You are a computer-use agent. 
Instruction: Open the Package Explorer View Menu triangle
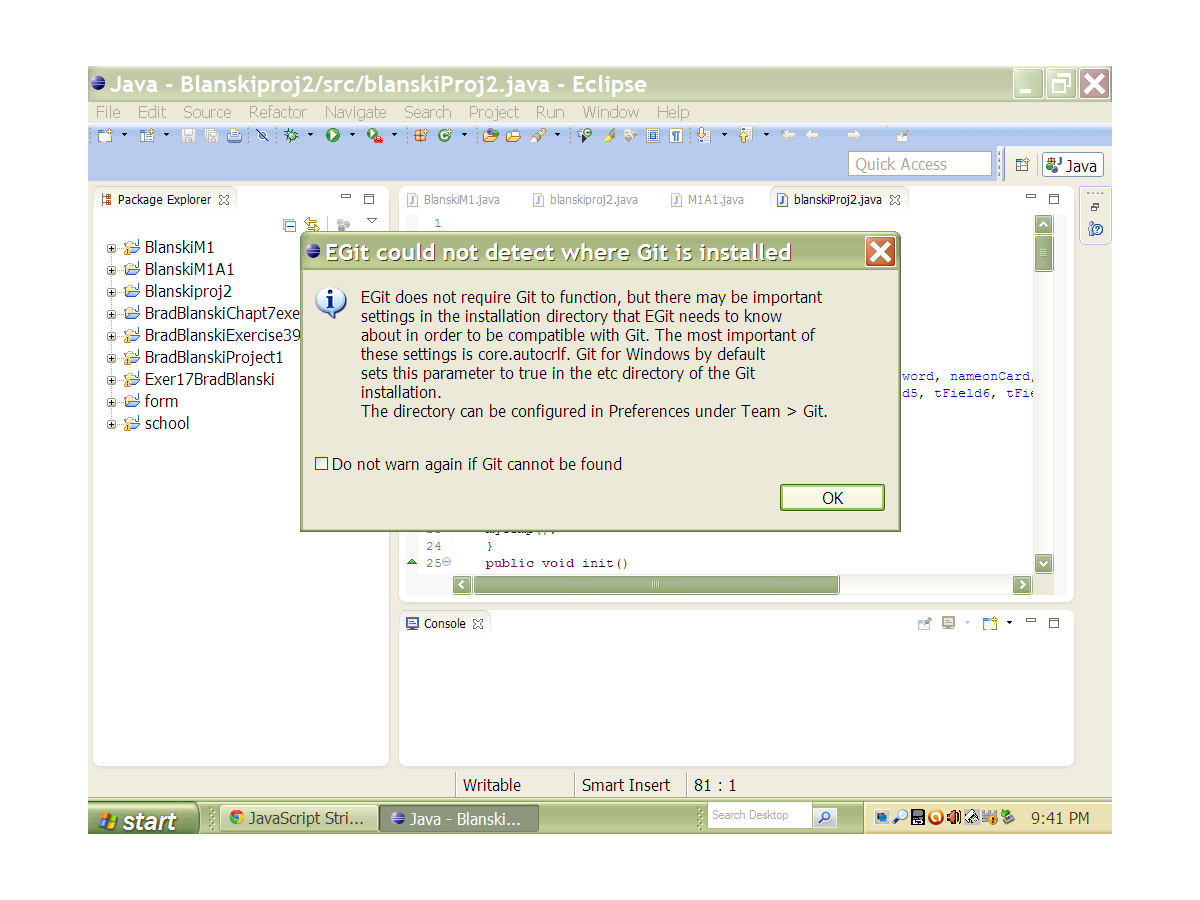coord(371,221)
